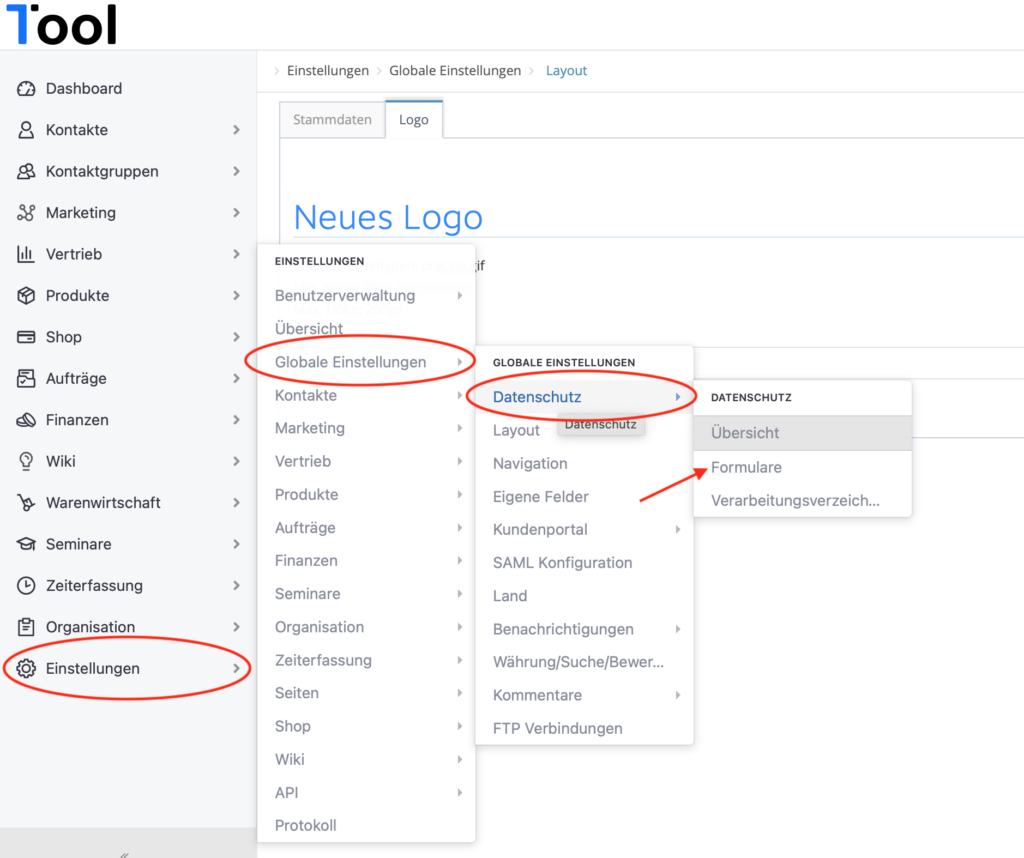Click the Produkte box icon

(x=26, y=296)
